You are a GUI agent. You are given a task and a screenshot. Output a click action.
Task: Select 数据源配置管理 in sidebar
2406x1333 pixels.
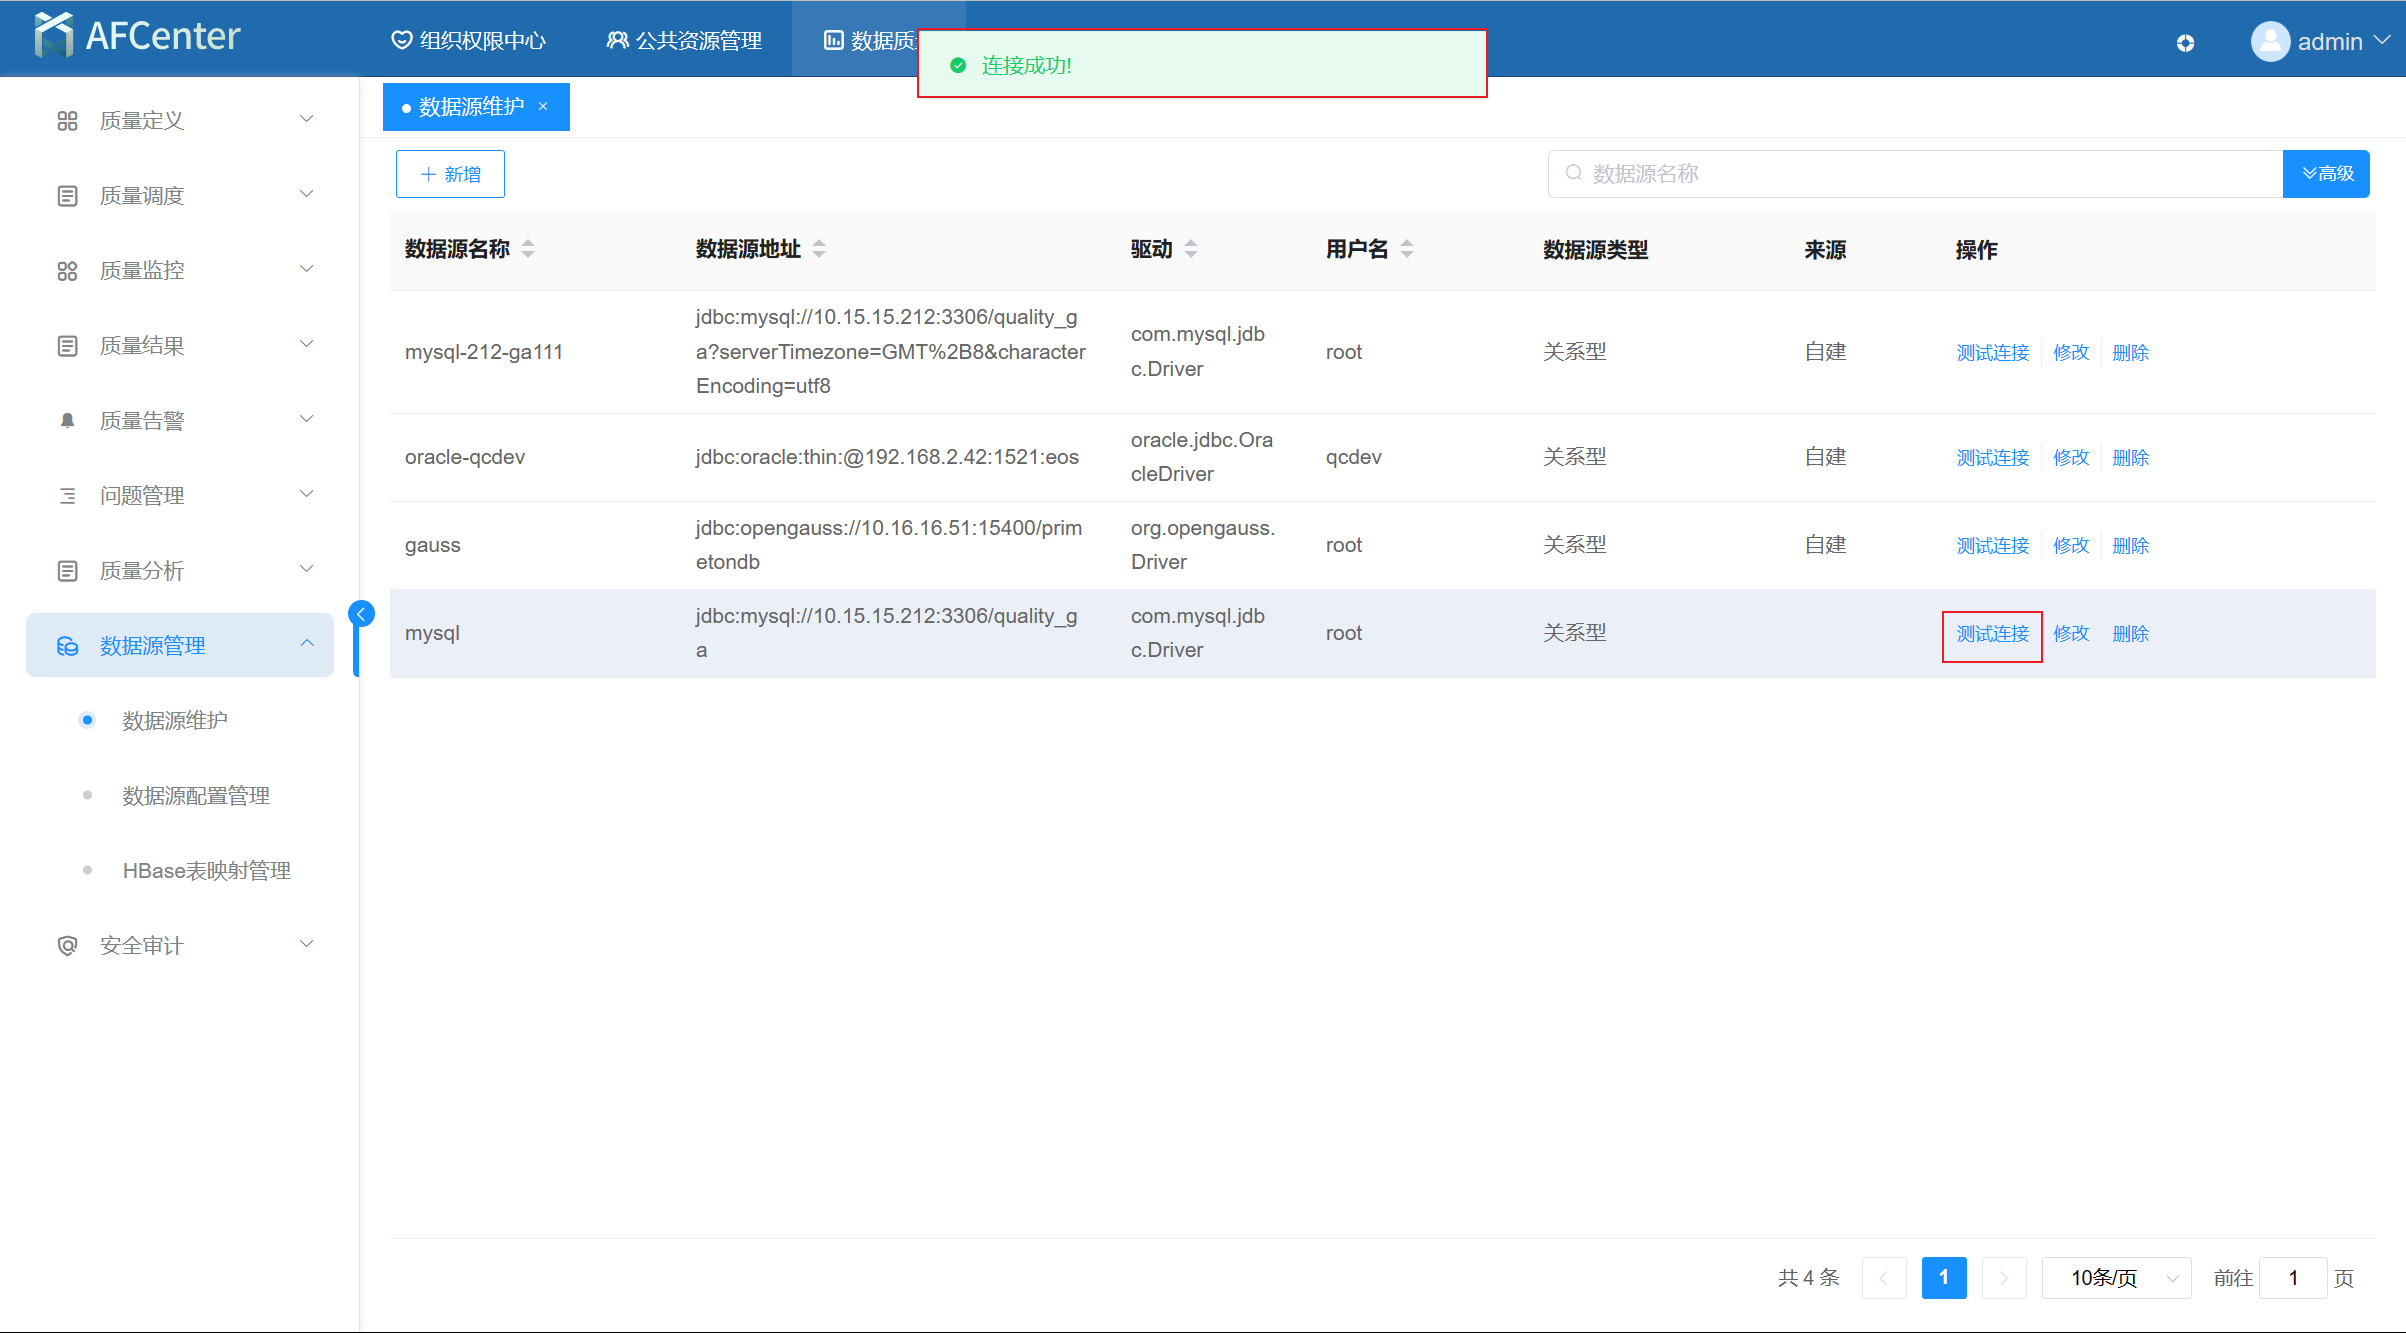(196, 795)
